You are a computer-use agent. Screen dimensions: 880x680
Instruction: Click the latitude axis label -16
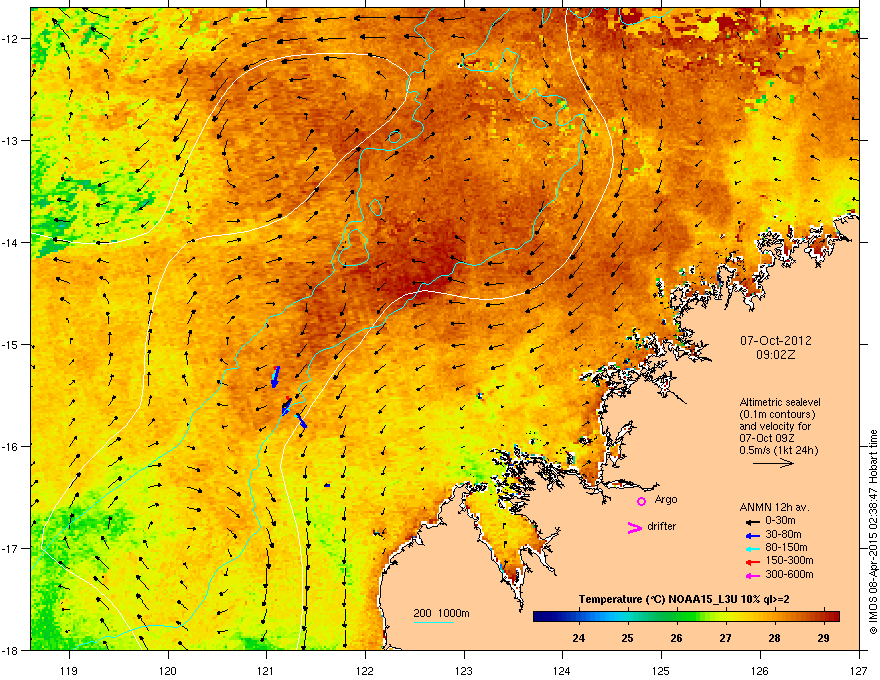(x=10, y=447)
